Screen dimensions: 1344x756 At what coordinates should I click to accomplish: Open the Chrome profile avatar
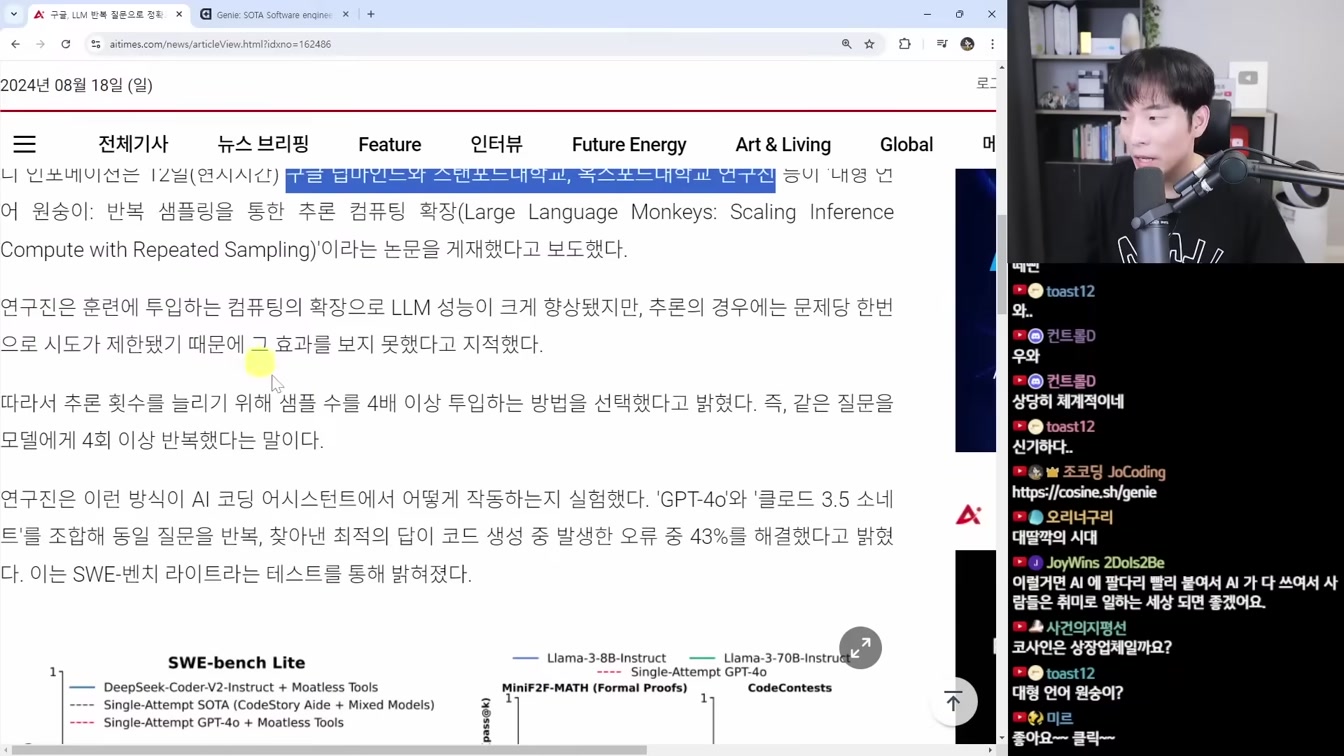[967, 44]
